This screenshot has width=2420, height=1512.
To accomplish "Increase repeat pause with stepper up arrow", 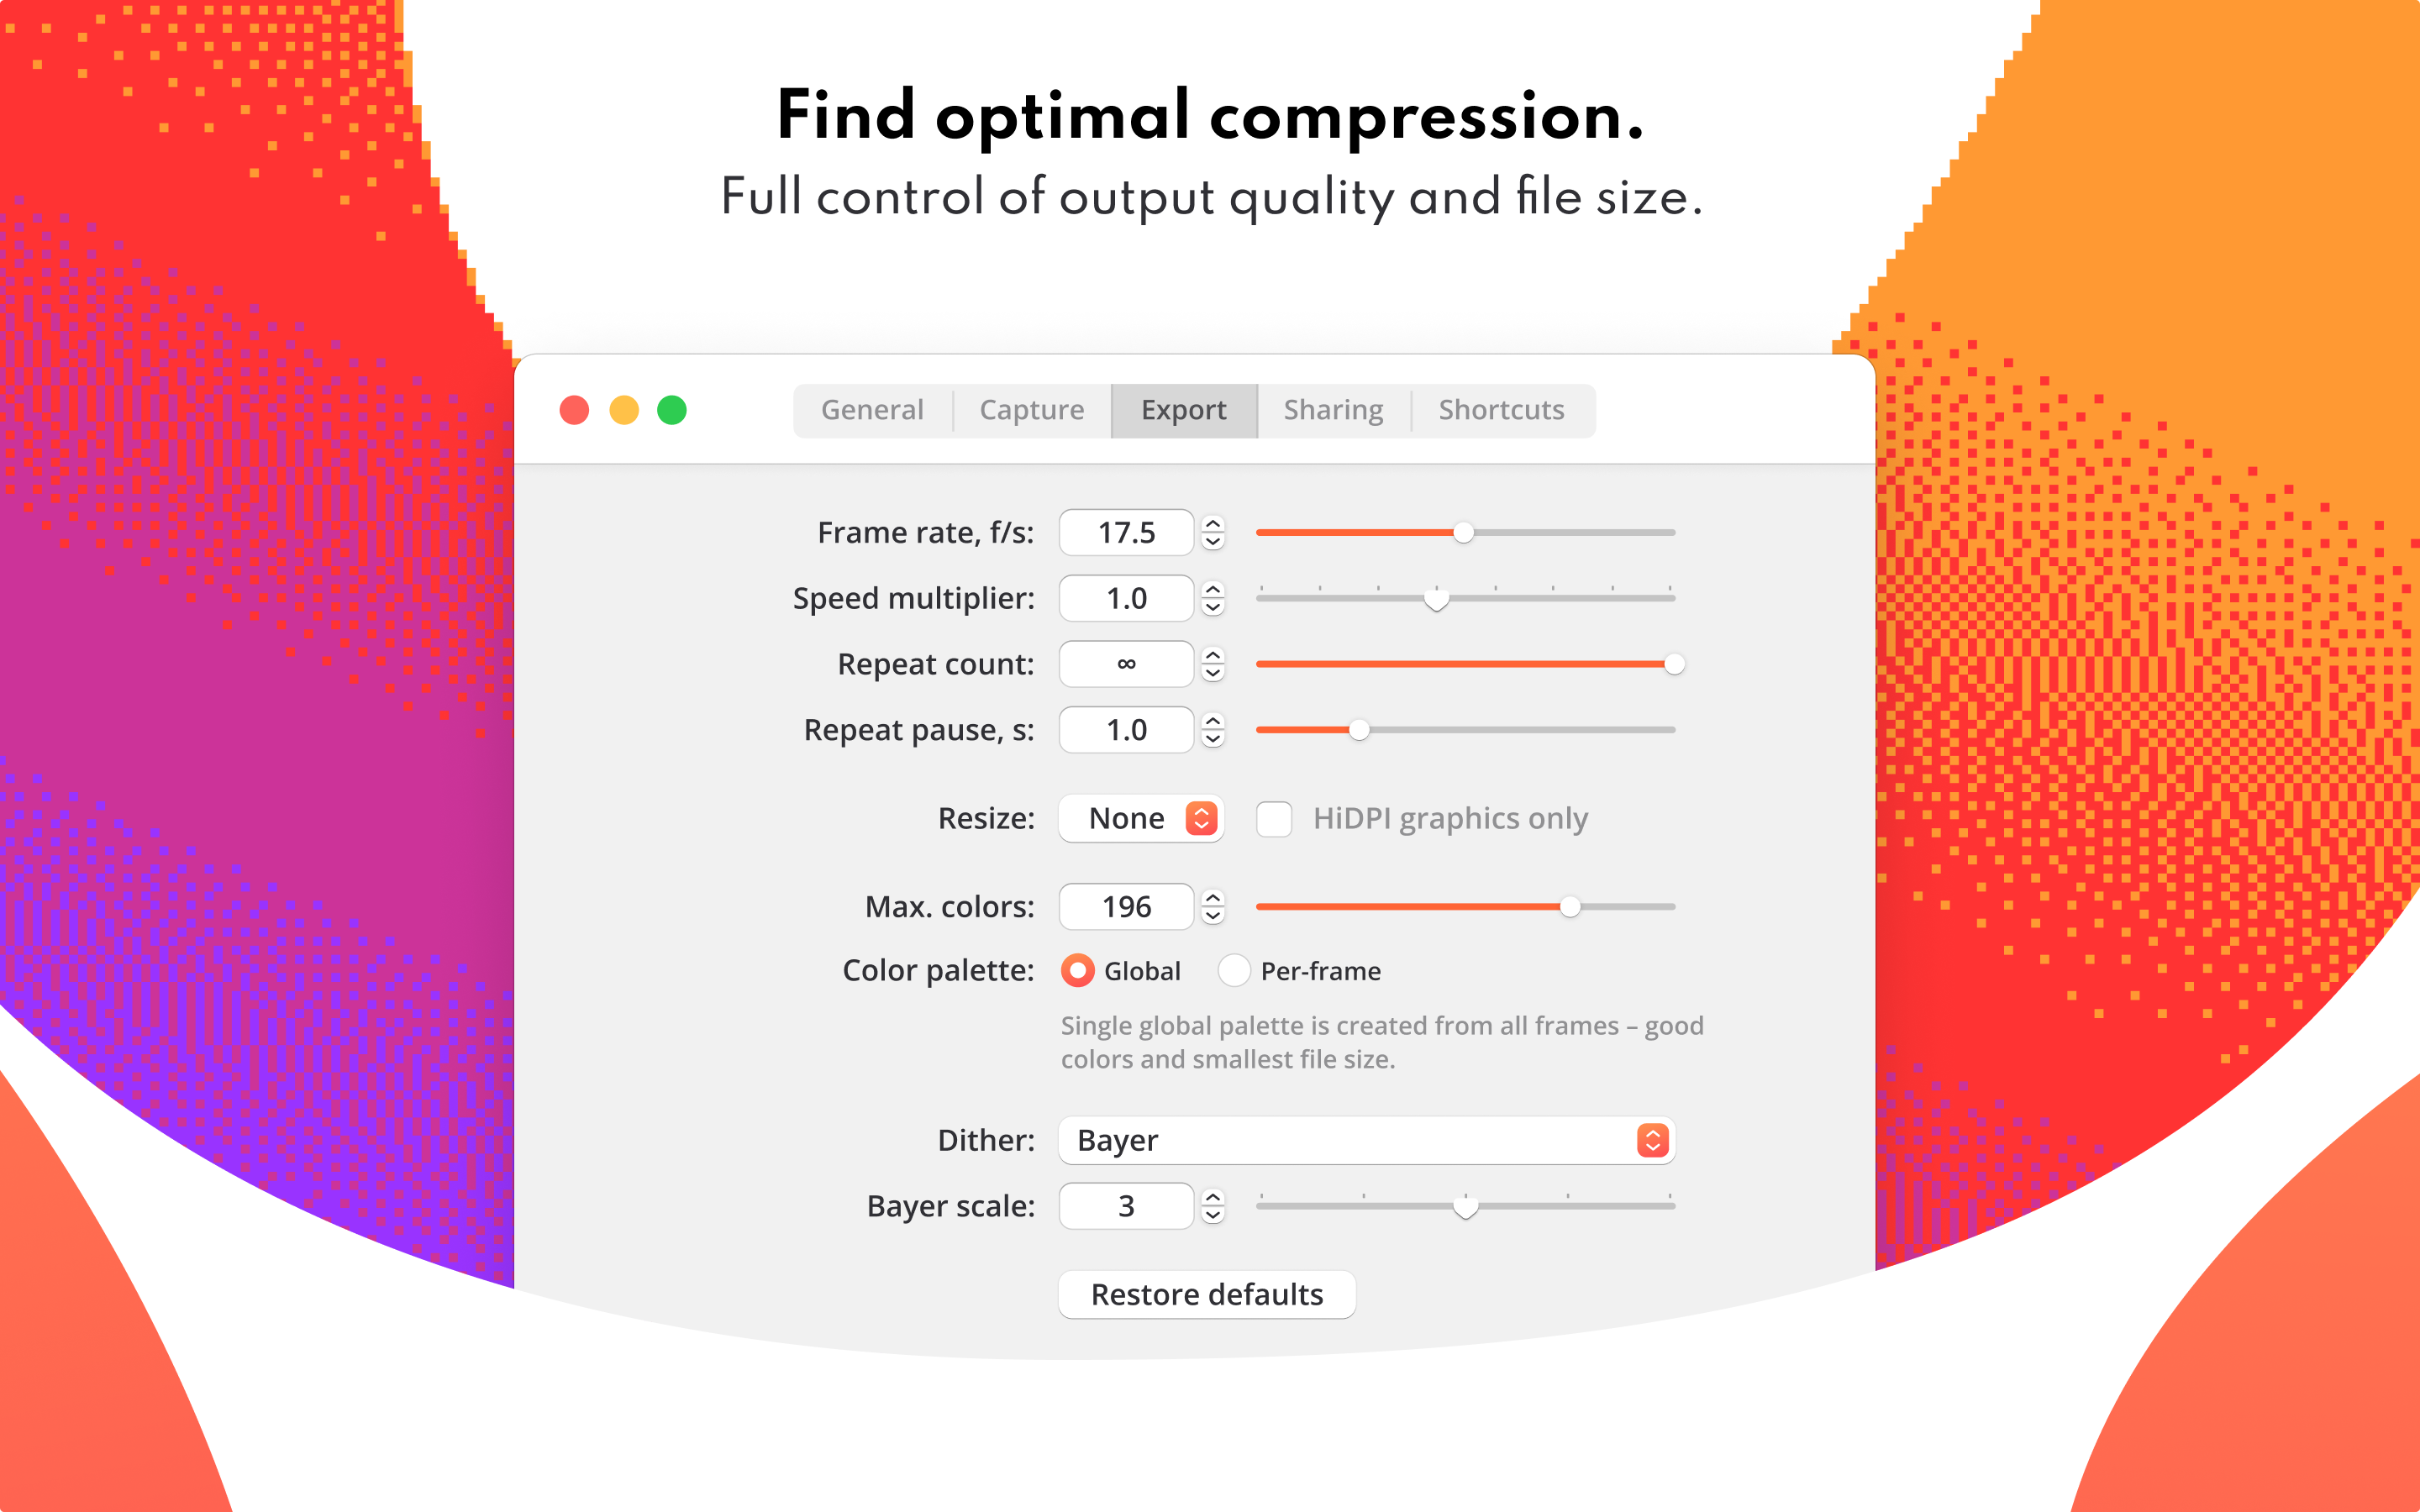I will (1213, 721).
